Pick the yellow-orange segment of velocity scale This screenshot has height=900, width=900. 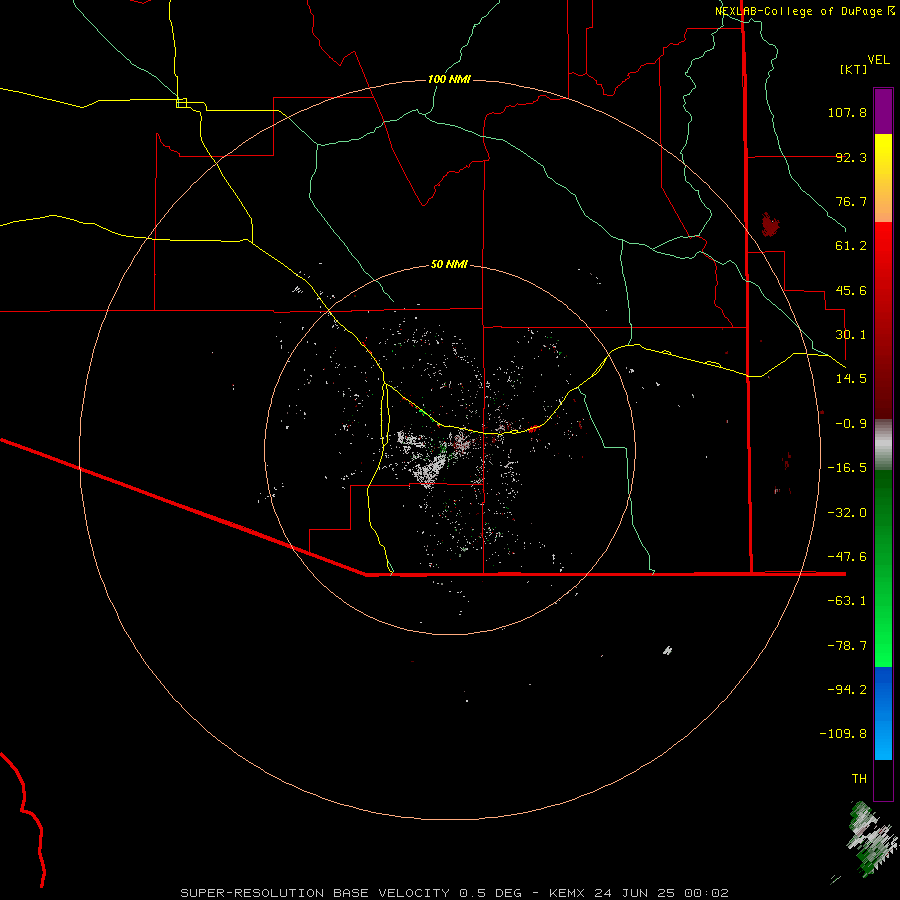[883, 178]
